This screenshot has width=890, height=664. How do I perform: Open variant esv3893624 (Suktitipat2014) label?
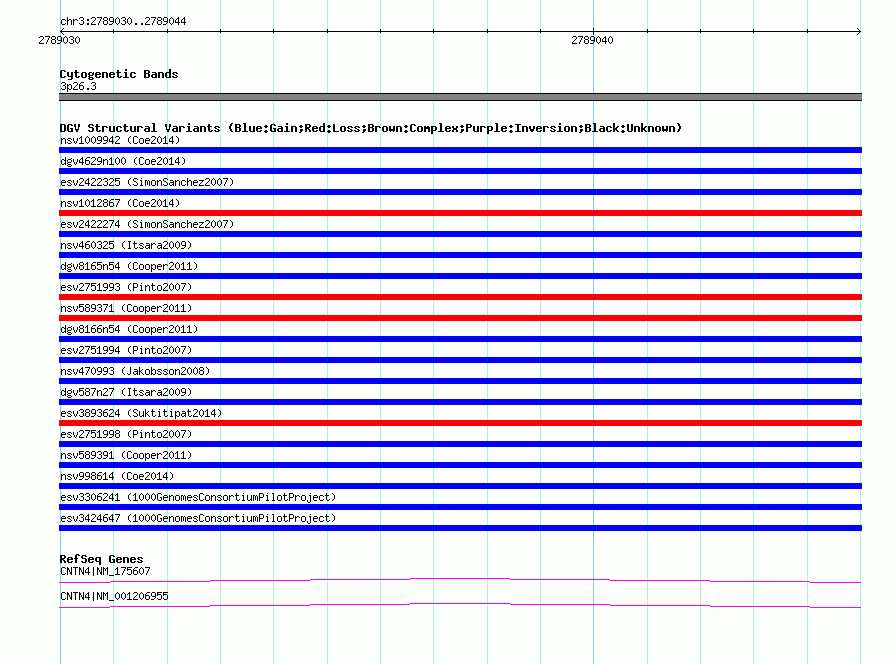(x=141, y=413)
